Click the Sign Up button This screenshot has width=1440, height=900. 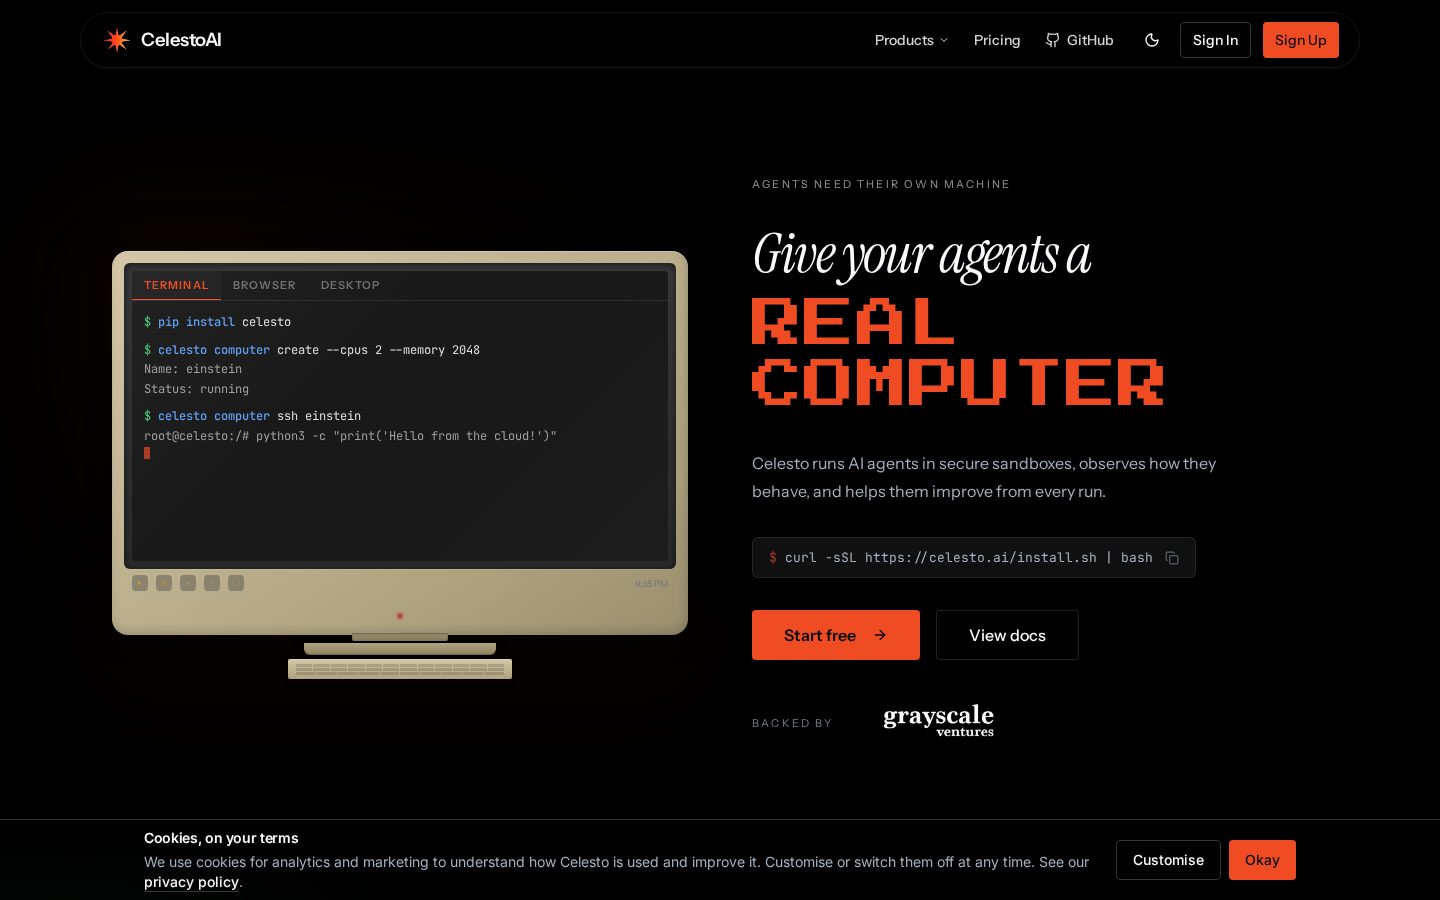point(1300,40)
